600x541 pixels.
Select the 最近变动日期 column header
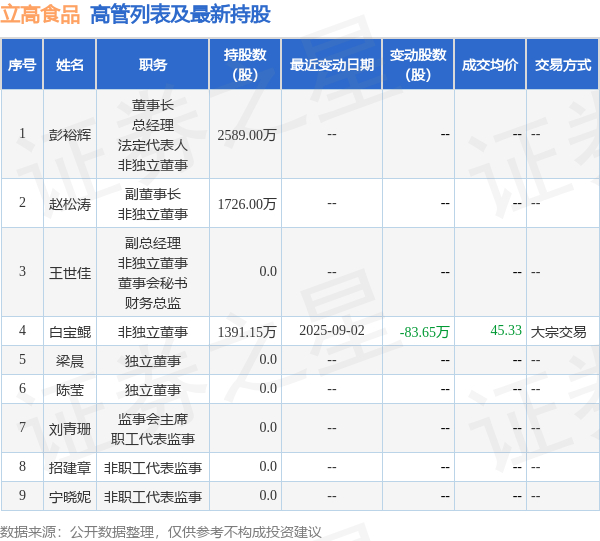(332, 64)
